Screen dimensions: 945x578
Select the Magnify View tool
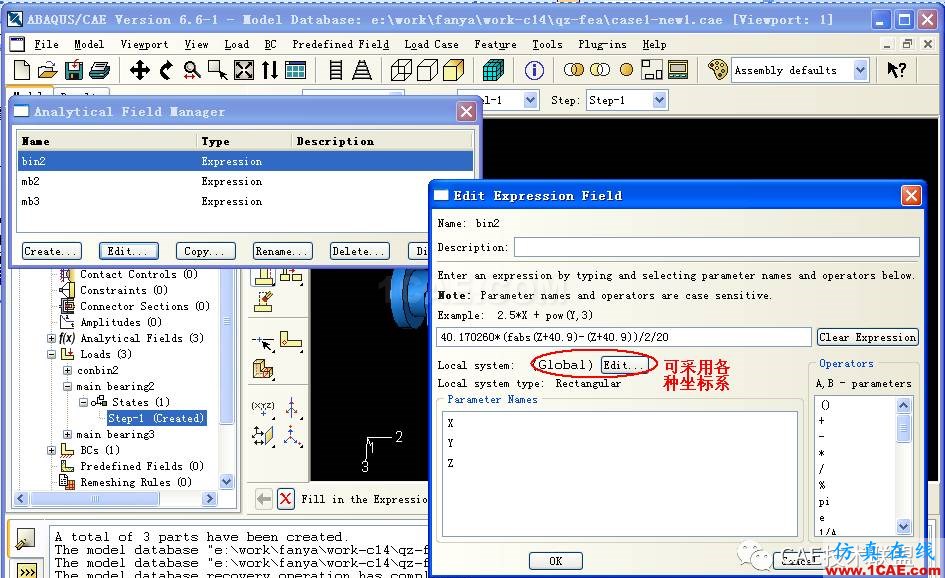tap(192, 70)
